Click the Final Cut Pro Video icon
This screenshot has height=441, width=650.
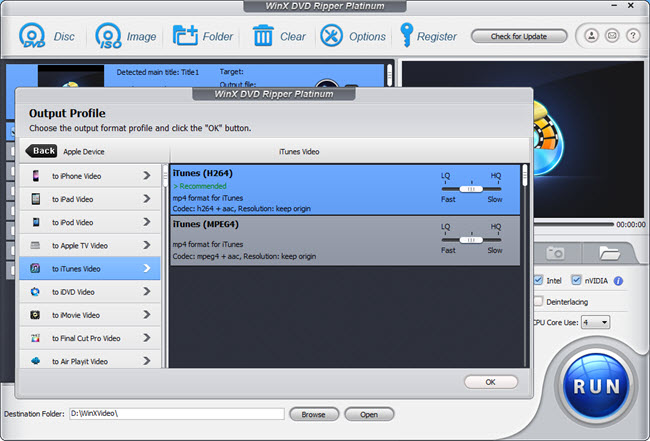(35, 338)
